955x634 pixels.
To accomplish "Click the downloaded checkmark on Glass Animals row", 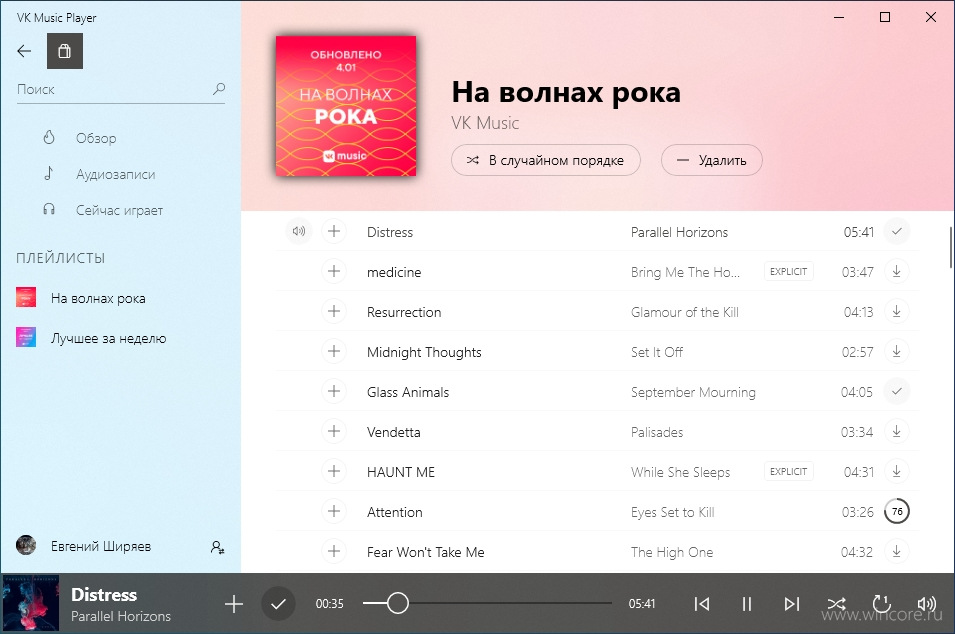I will point(897,391).
